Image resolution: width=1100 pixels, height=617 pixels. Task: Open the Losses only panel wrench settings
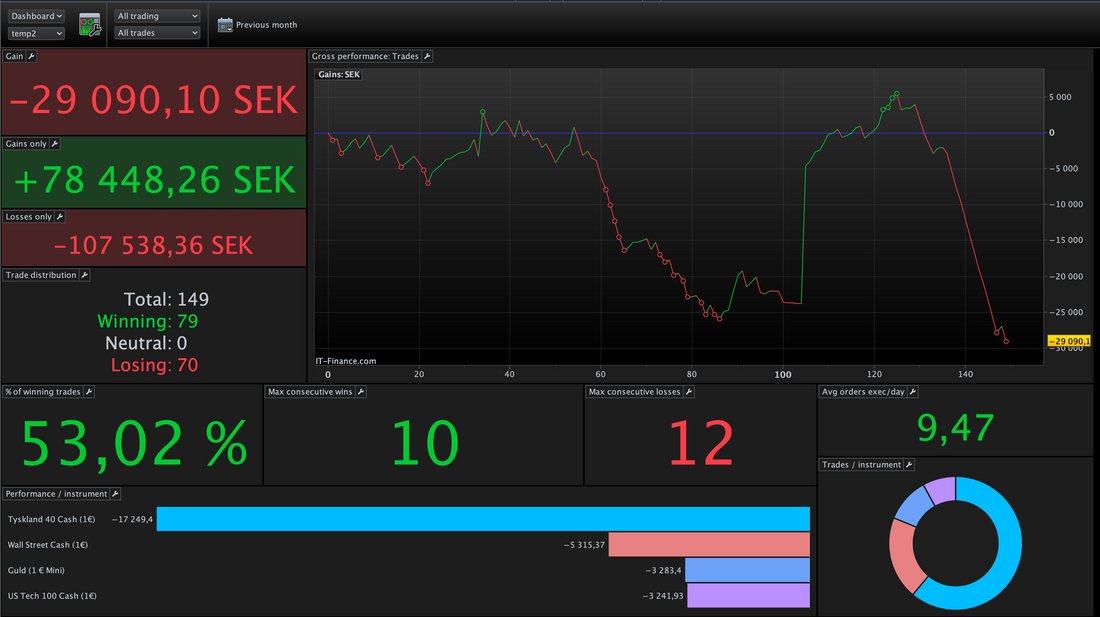(x=60, y=217)
